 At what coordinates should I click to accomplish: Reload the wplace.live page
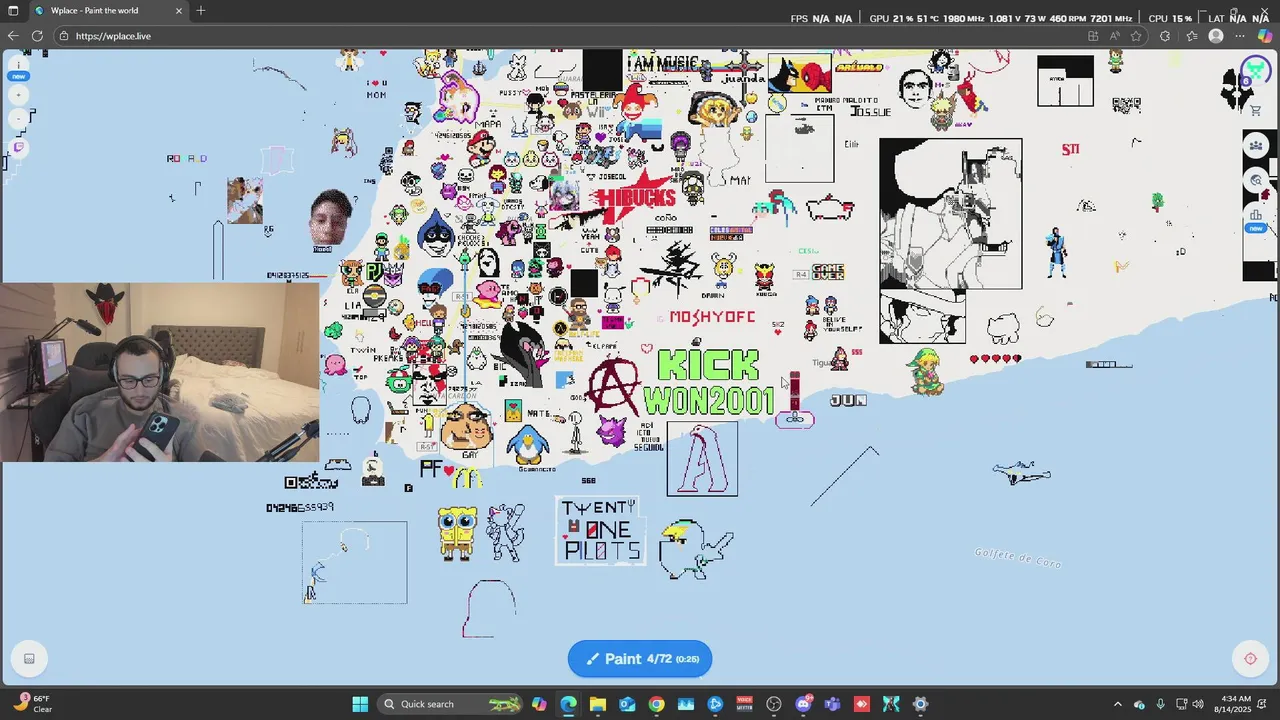[37, 36]
